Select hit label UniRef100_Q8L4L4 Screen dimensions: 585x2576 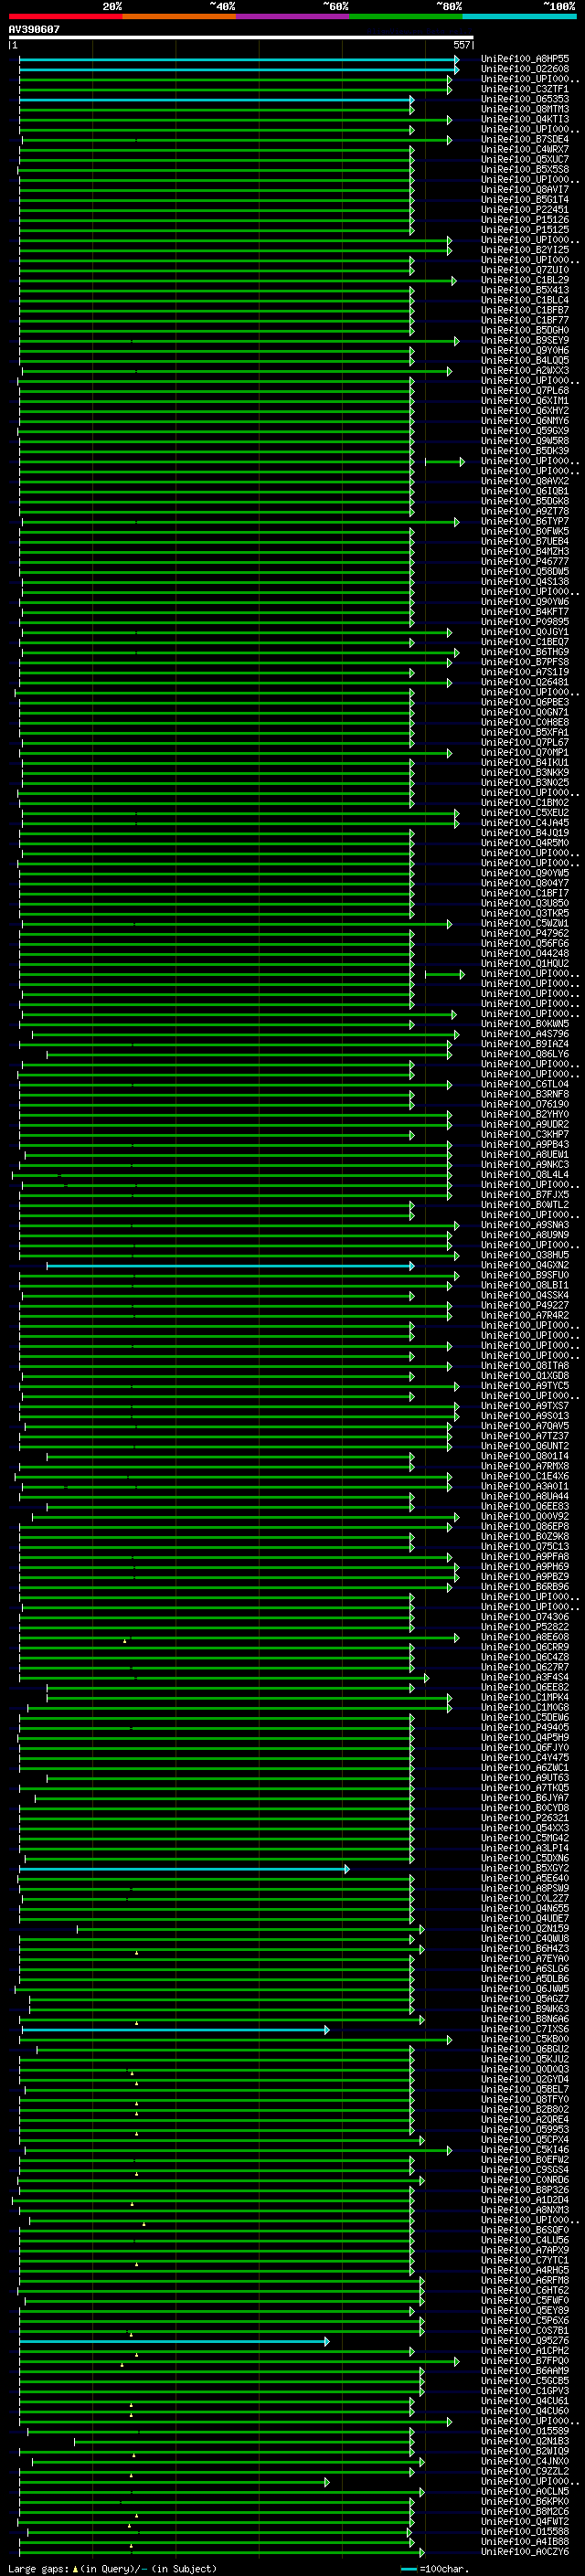(525, 1175)
